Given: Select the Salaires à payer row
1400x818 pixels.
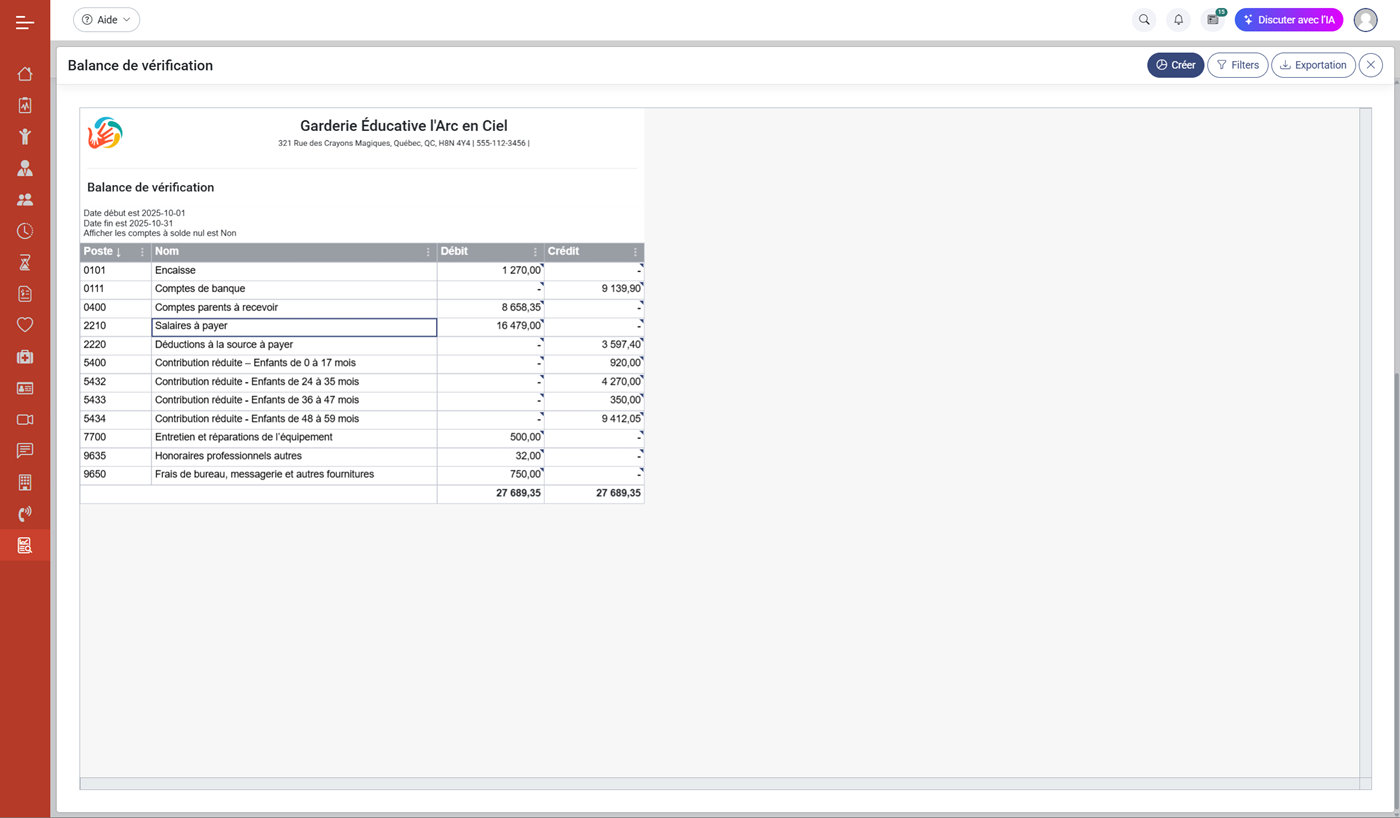Looking at the screenshot, I should click(293, 325).
